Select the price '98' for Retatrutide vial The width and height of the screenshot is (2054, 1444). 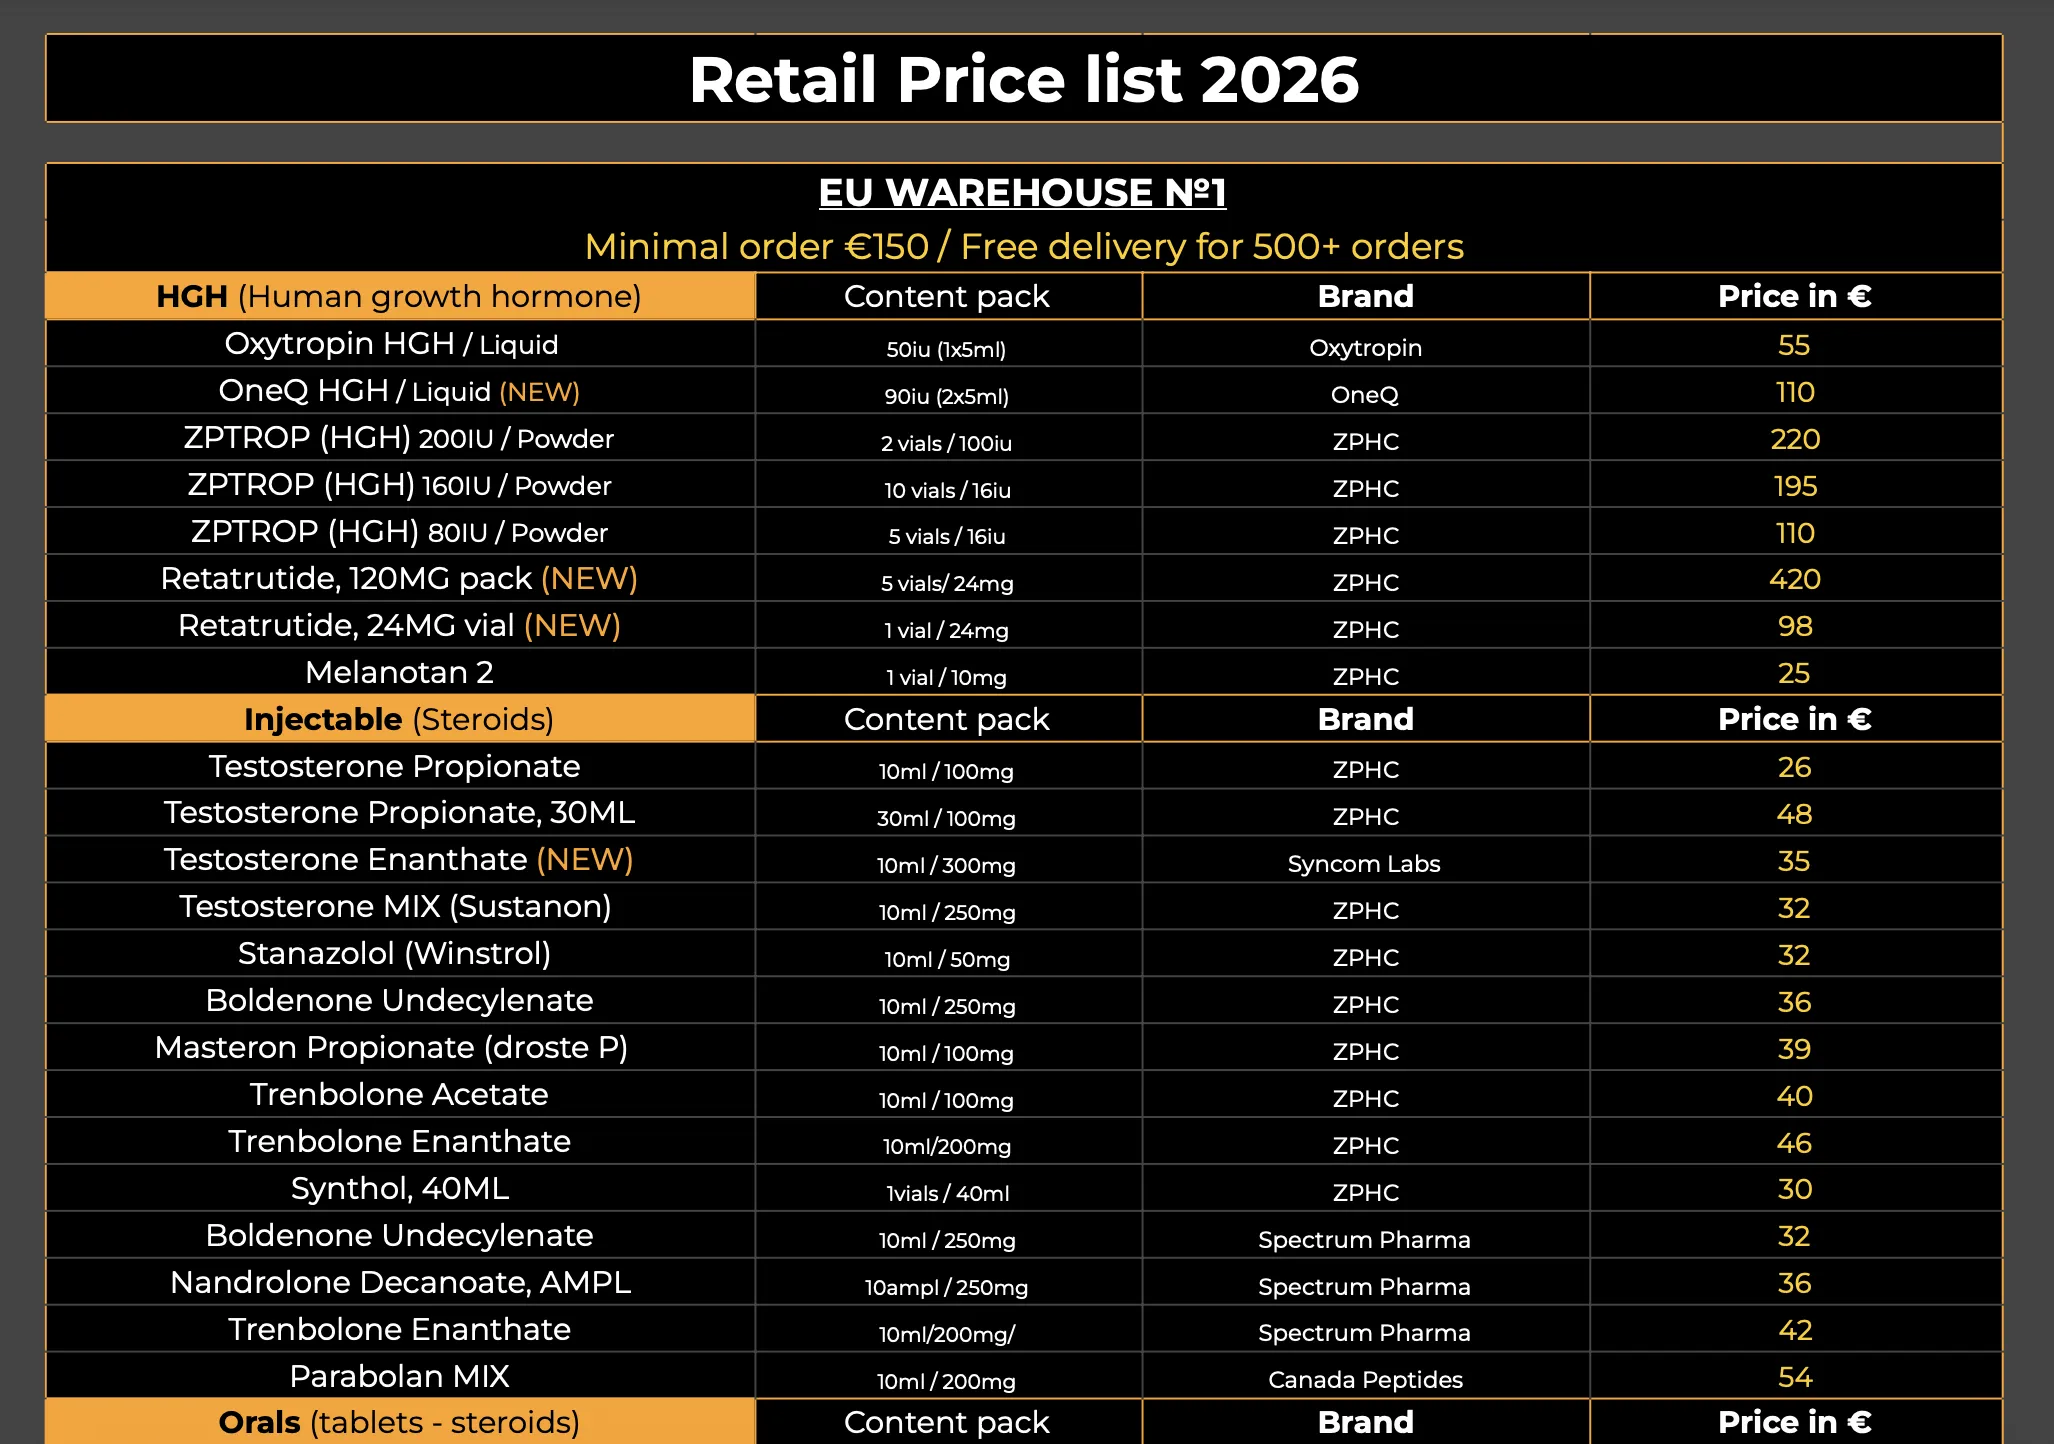(x=1794, y=626)
